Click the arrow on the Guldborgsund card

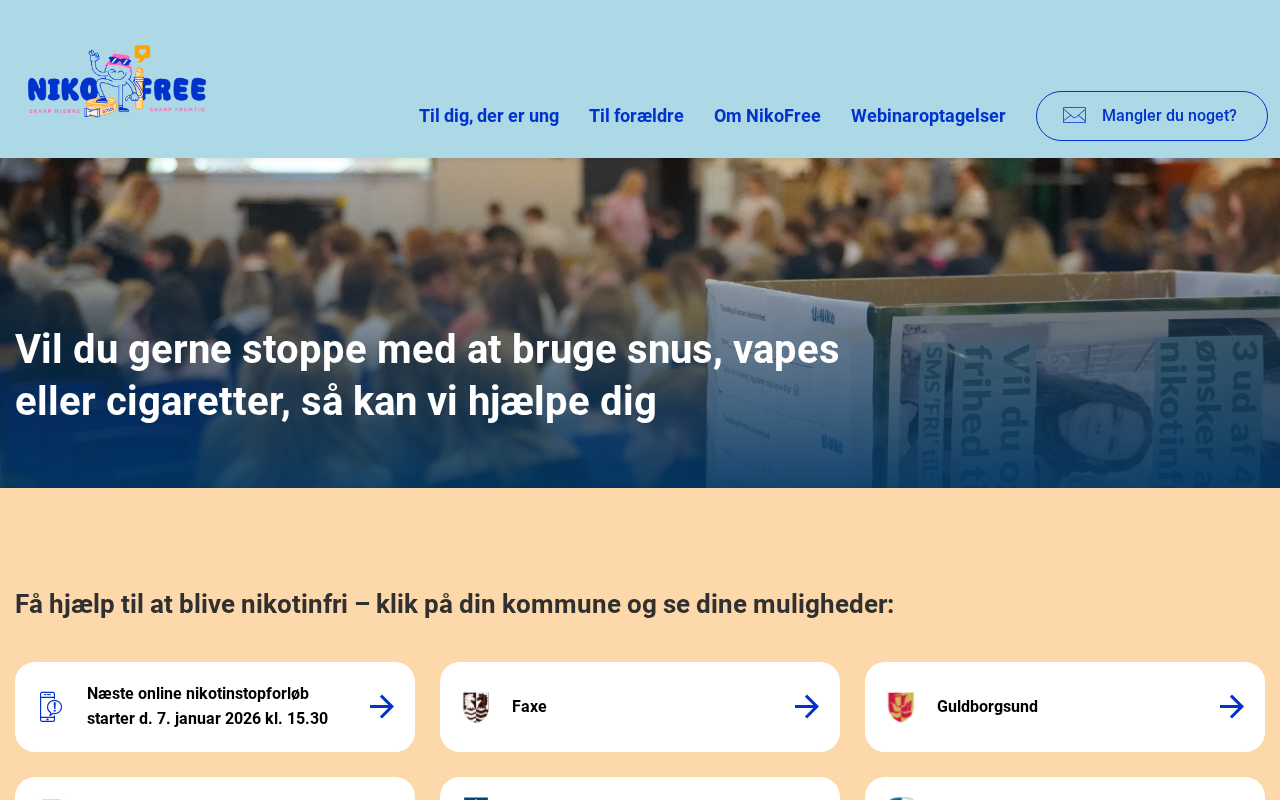(x=1232, y=707)
